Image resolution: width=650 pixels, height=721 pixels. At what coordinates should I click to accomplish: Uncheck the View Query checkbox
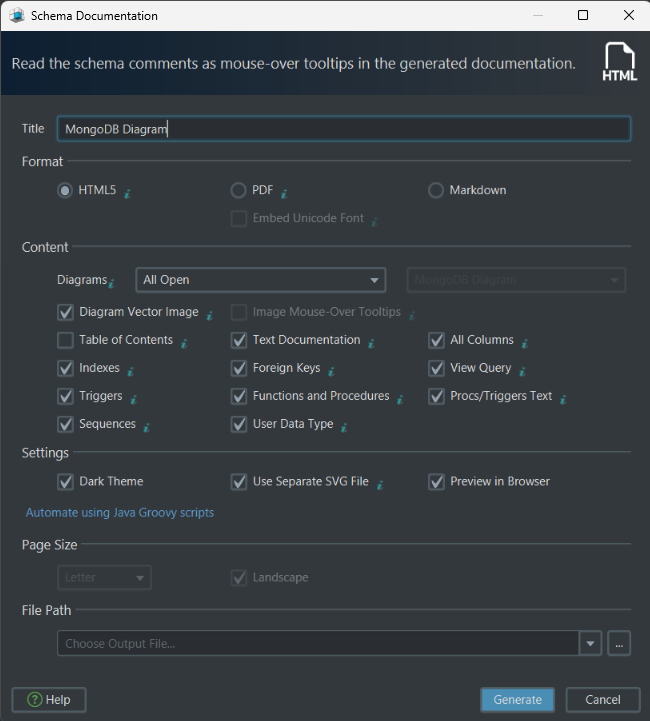436,368
